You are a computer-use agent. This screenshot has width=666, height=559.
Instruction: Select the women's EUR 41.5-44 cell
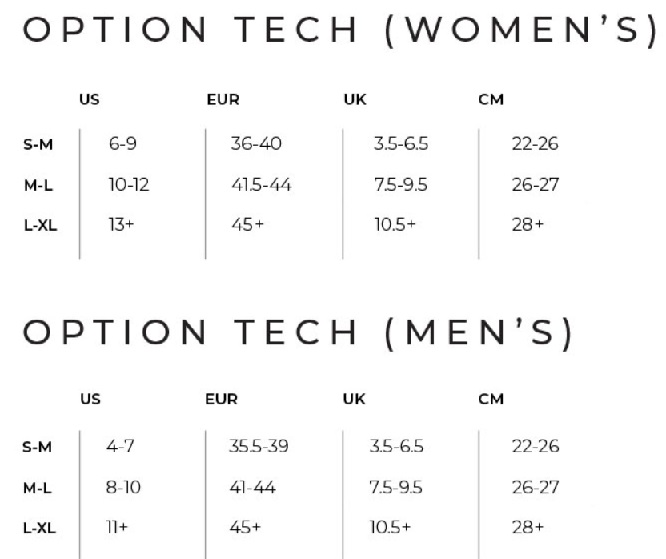pos(261,185)
